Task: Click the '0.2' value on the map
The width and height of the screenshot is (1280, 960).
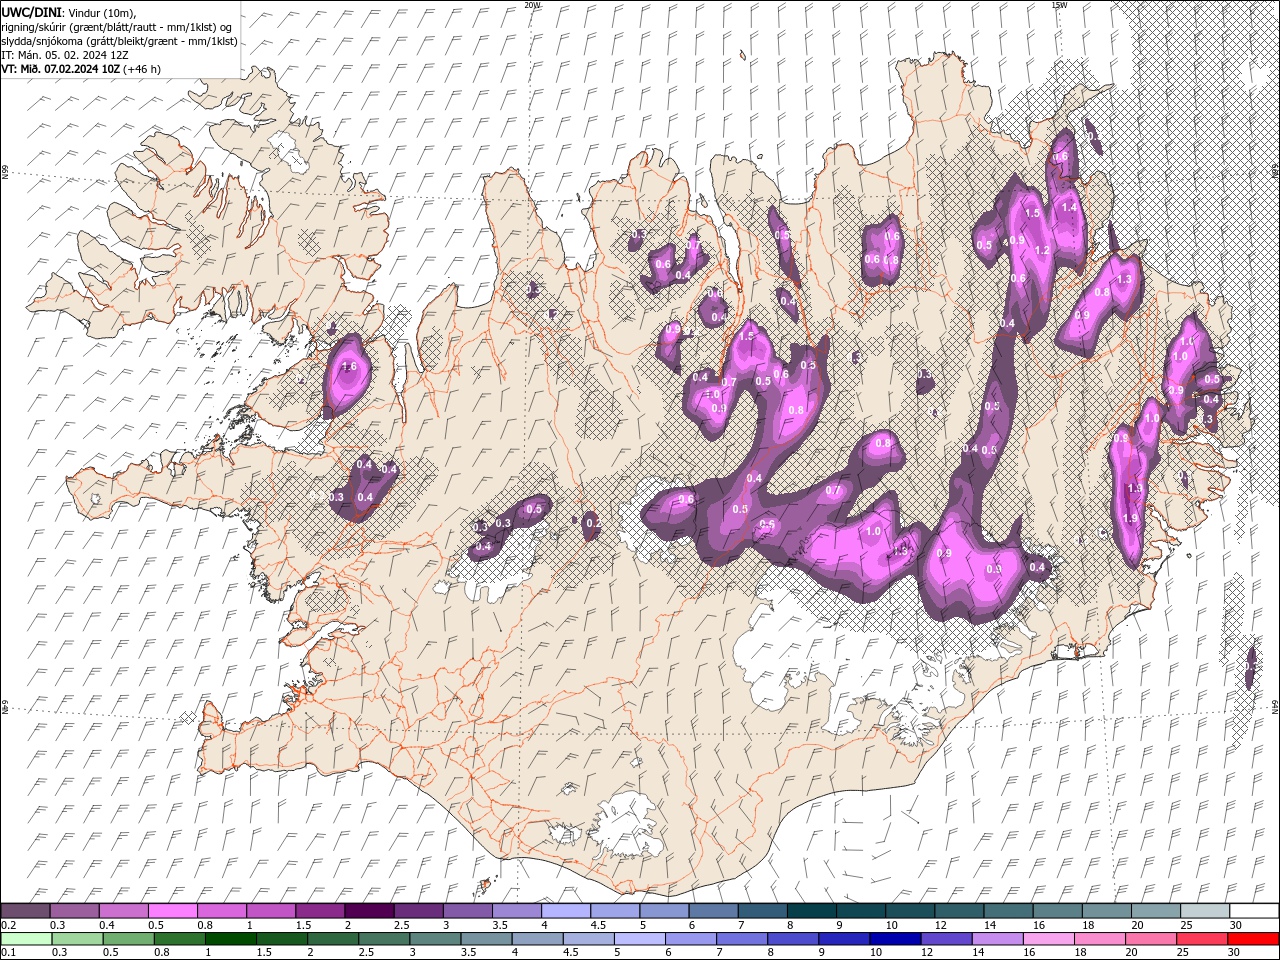Action: tap(592, 523)
